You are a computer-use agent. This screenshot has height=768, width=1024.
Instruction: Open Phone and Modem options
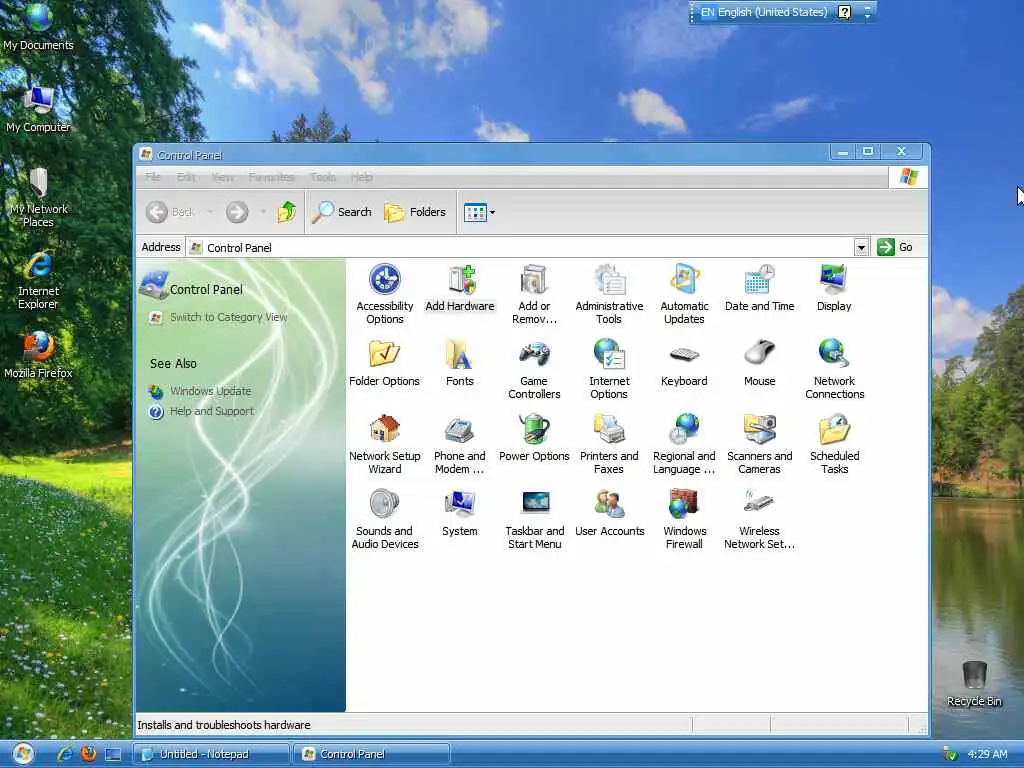pos(460,443)
